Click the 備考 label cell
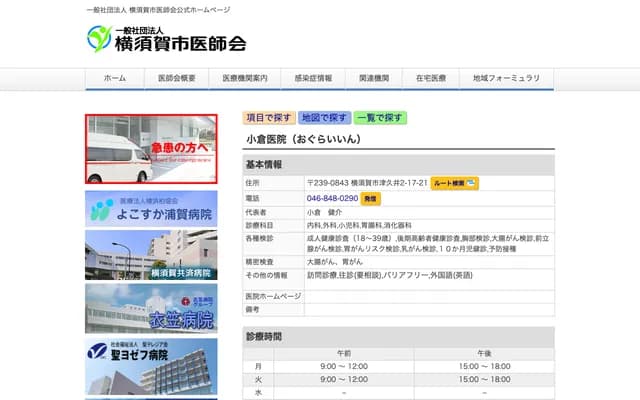This screenshot has width=640, height=400. tap(273, 310)
